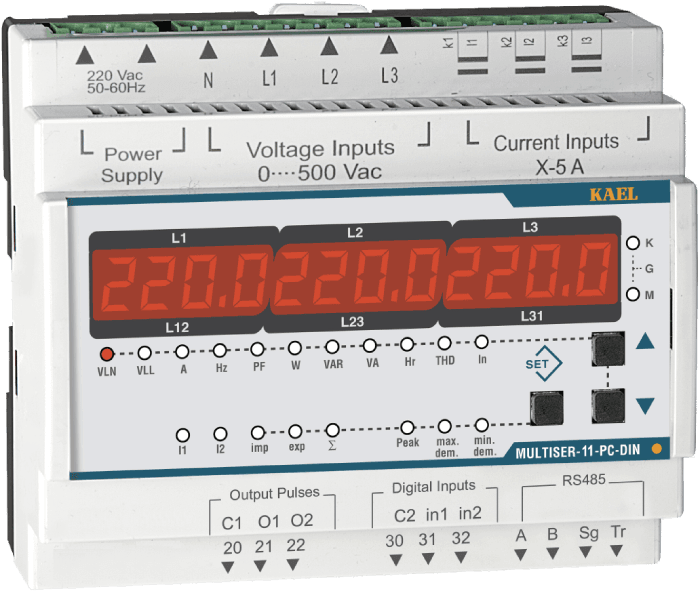Click the SET diamond symbol
This screenshot has width=700, height=591.
(544, 363)
